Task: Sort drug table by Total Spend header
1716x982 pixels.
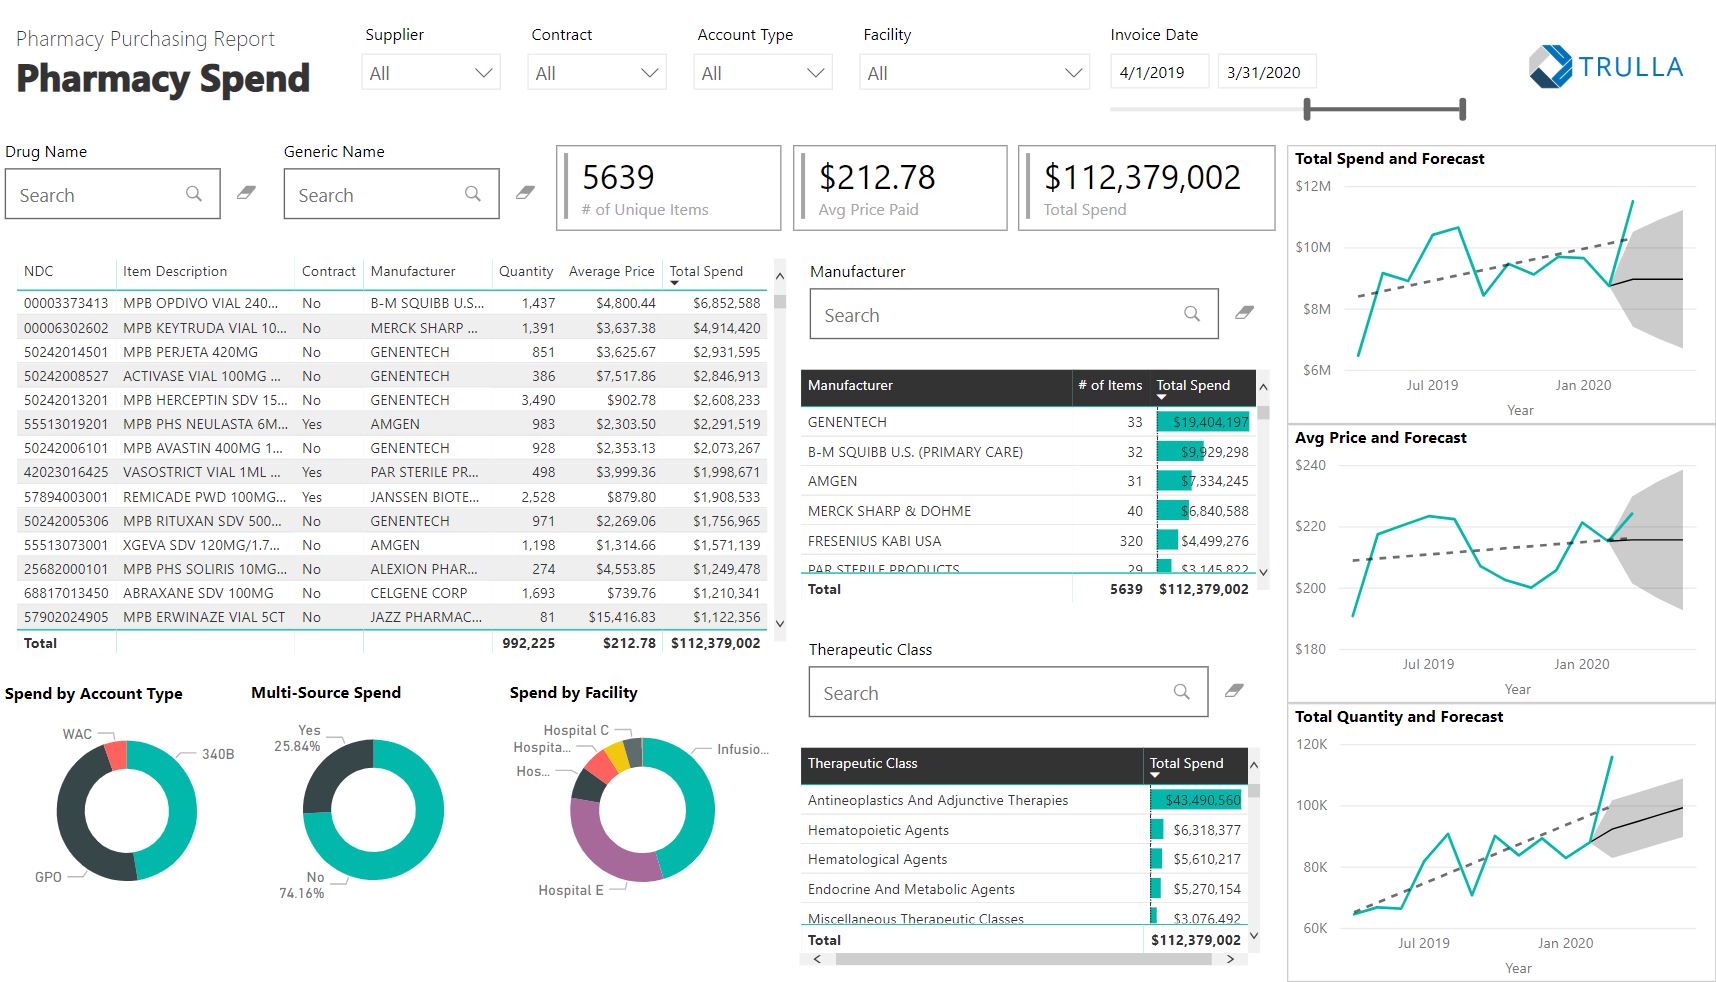Action: pos(706,271)
